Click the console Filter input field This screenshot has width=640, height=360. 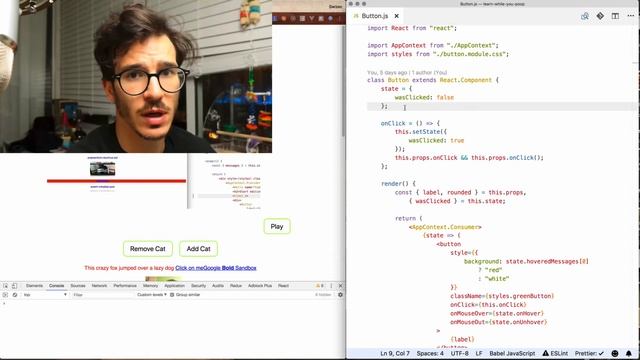tap(103, 295)
